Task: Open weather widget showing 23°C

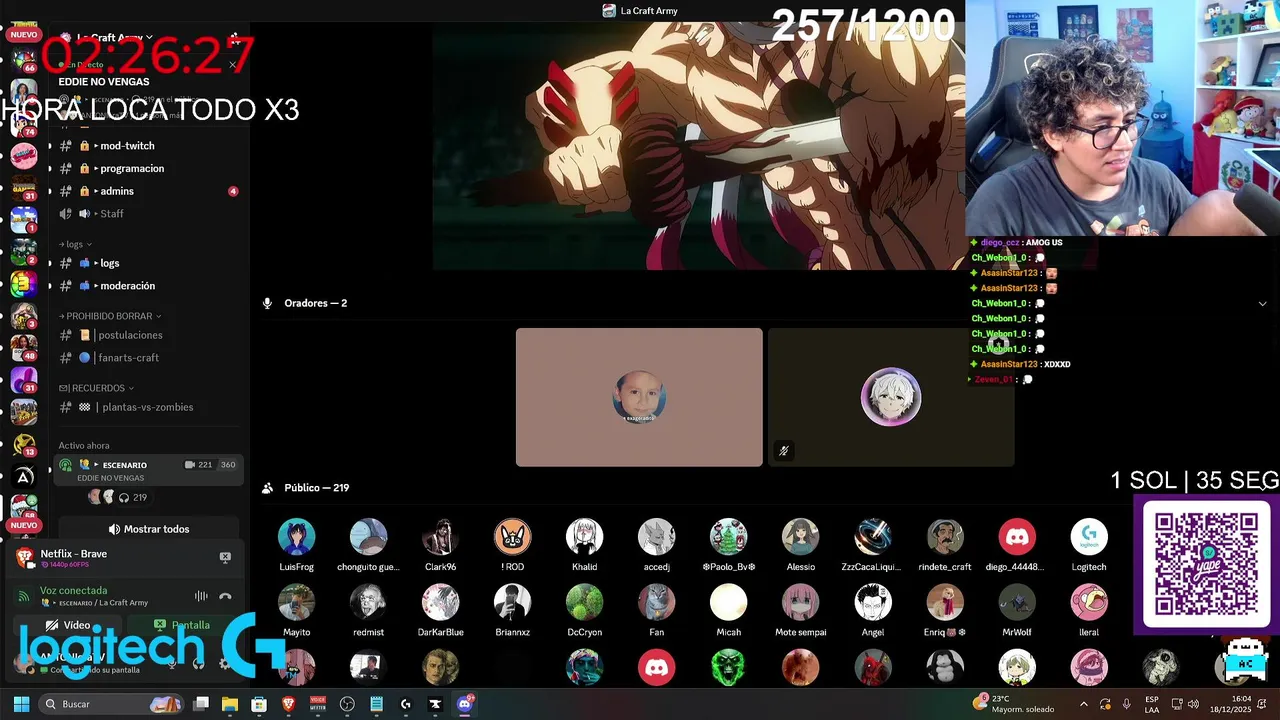Action: point(1014,704)
